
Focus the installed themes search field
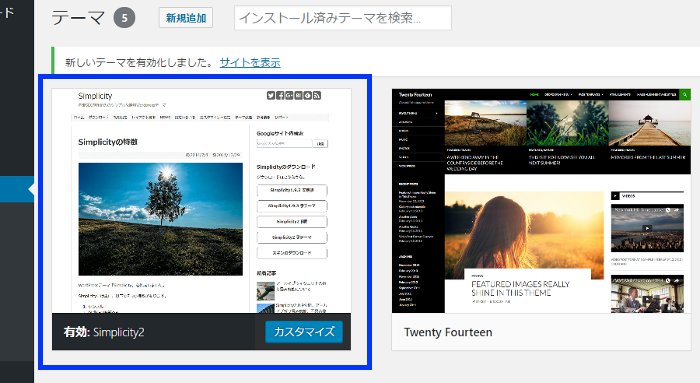pos(342,18)
